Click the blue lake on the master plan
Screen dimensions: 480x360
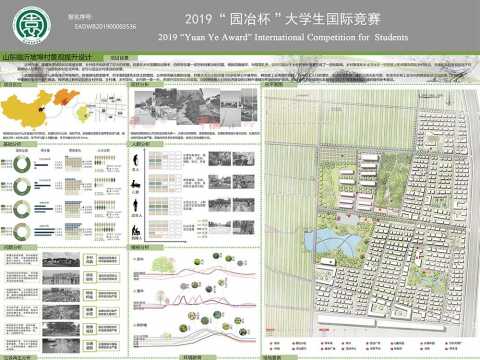[x=332, y=242]
